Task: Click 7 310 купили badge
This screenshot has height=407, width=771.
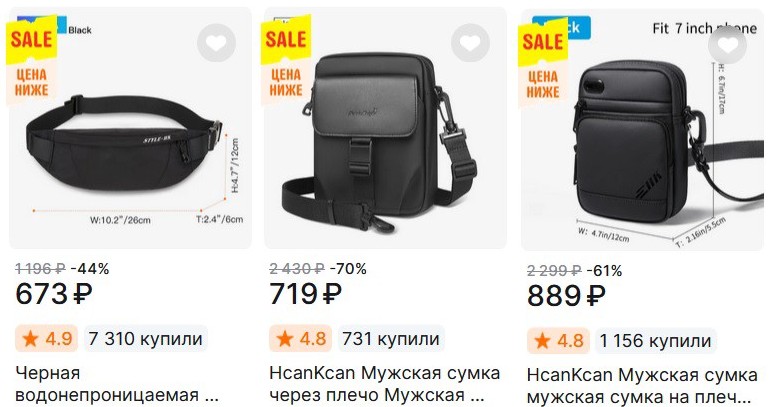Action: 146,339
